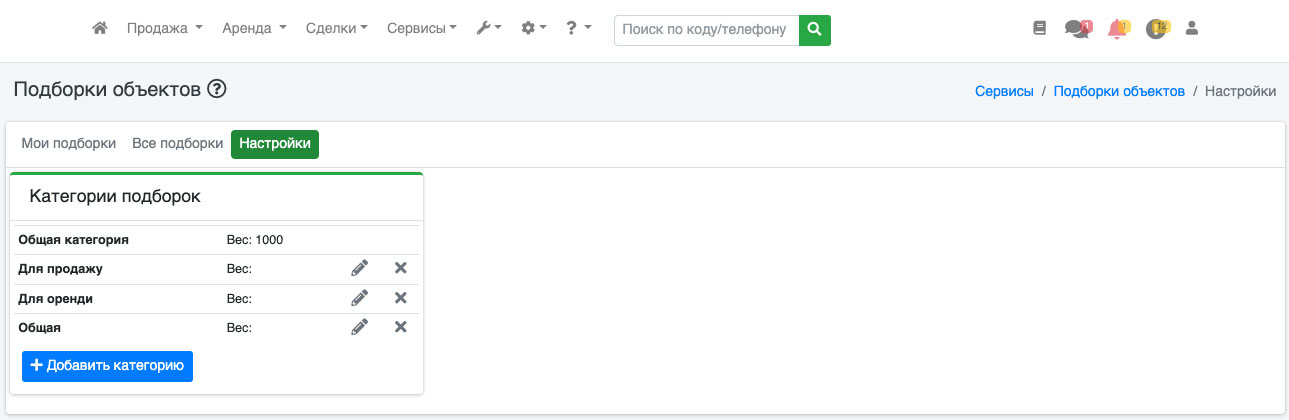Click the yellow coin warning icon

[x=1157, y=29]
